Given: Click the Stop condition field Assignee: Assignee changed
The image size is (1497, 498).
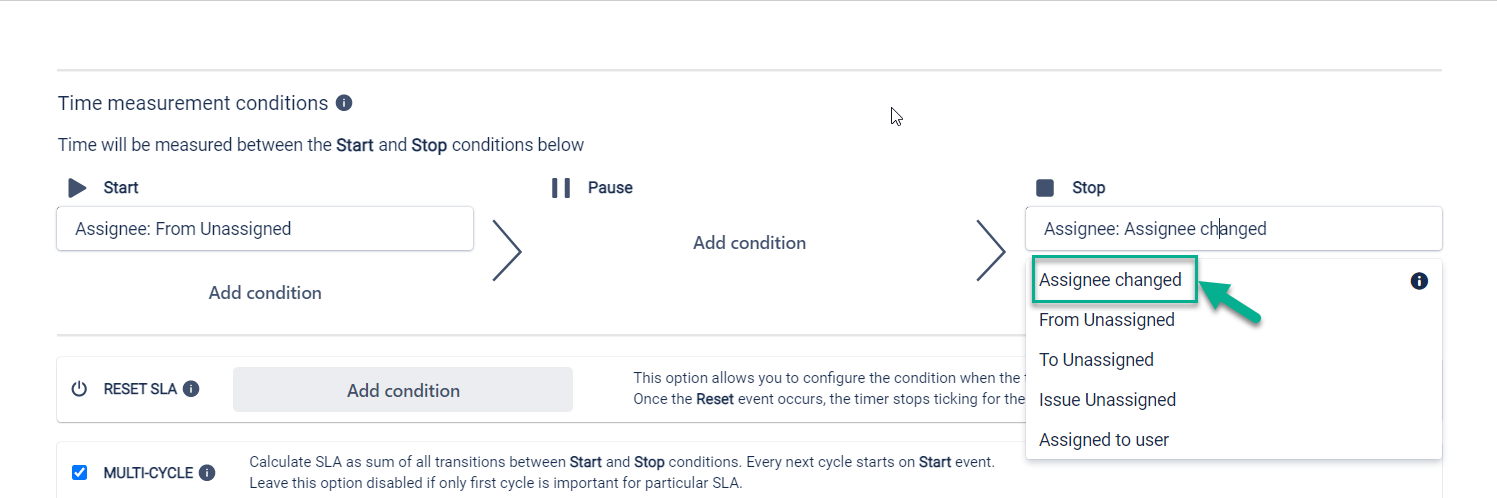Looking at the screenshot, I should click(1233, 229).
